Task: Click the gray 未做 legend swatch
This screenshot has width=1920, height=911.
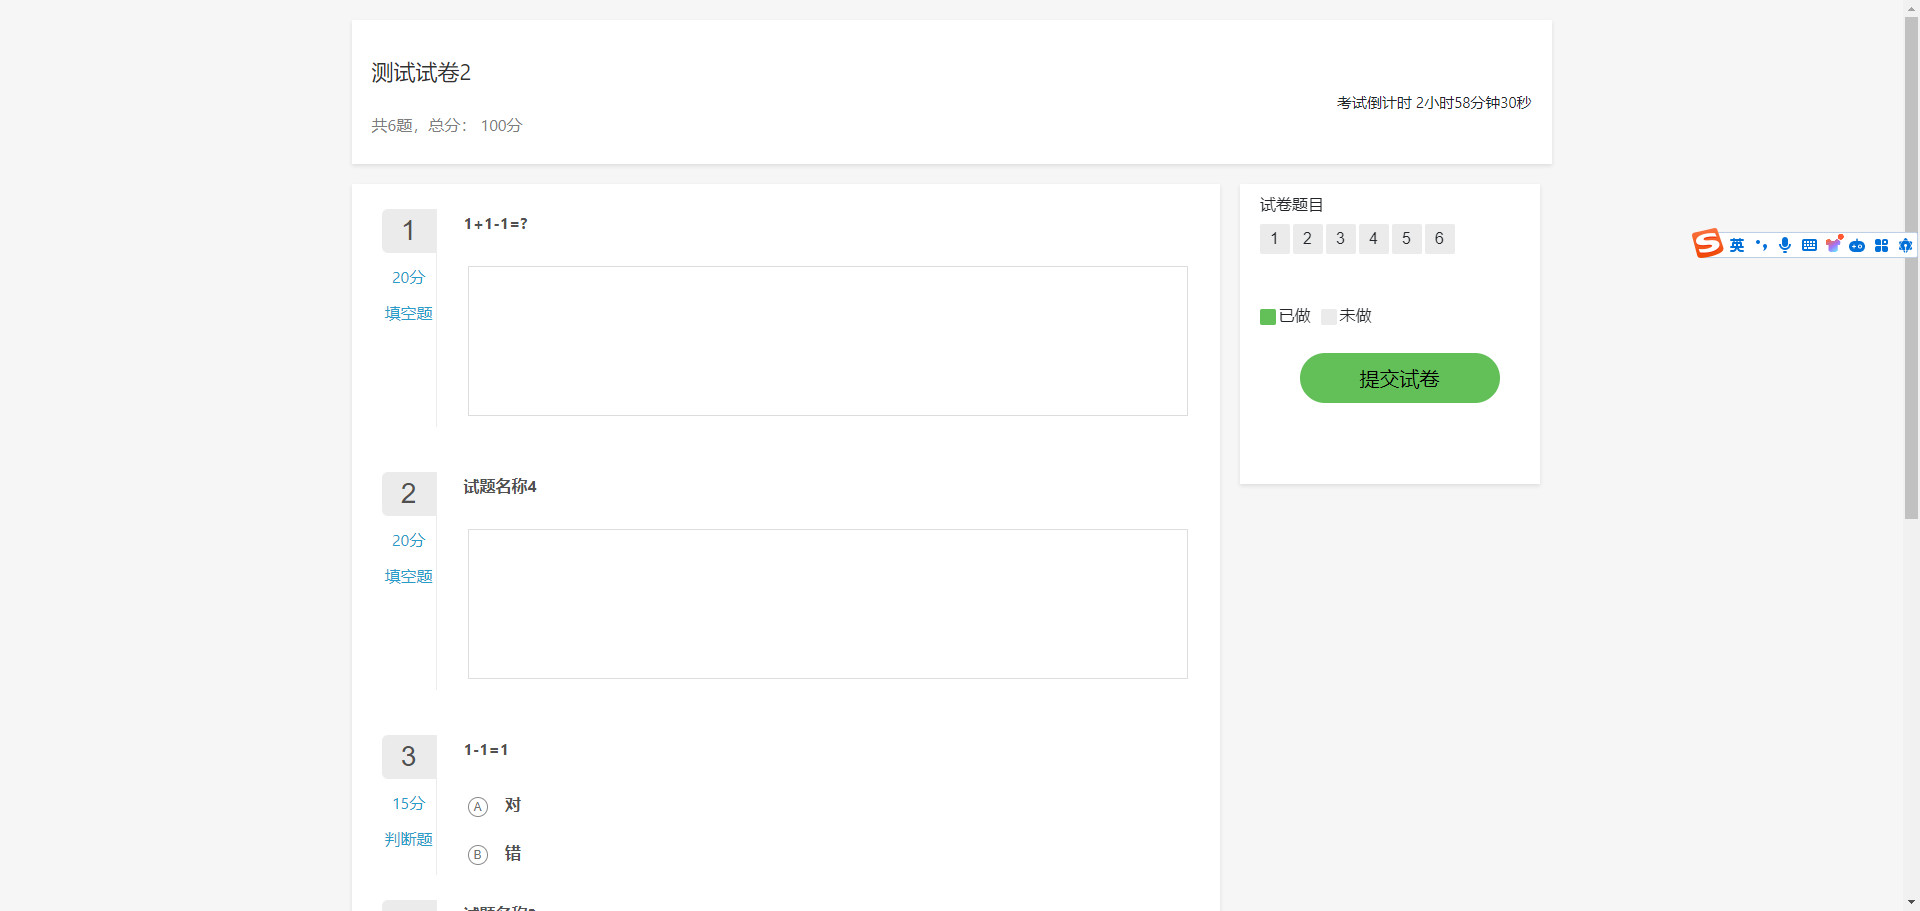Action: click(1329, 317)
